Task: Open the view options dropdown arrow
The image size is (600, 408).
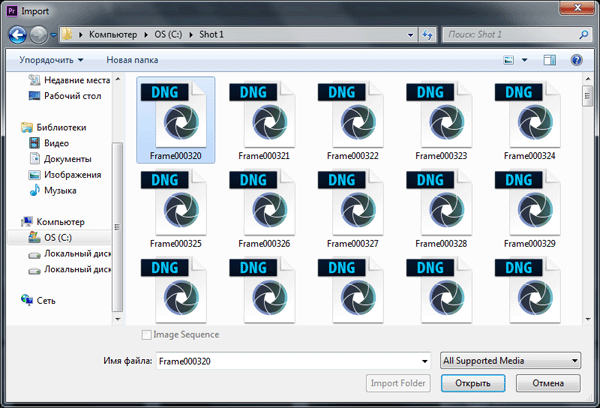Action: point(525,60)
